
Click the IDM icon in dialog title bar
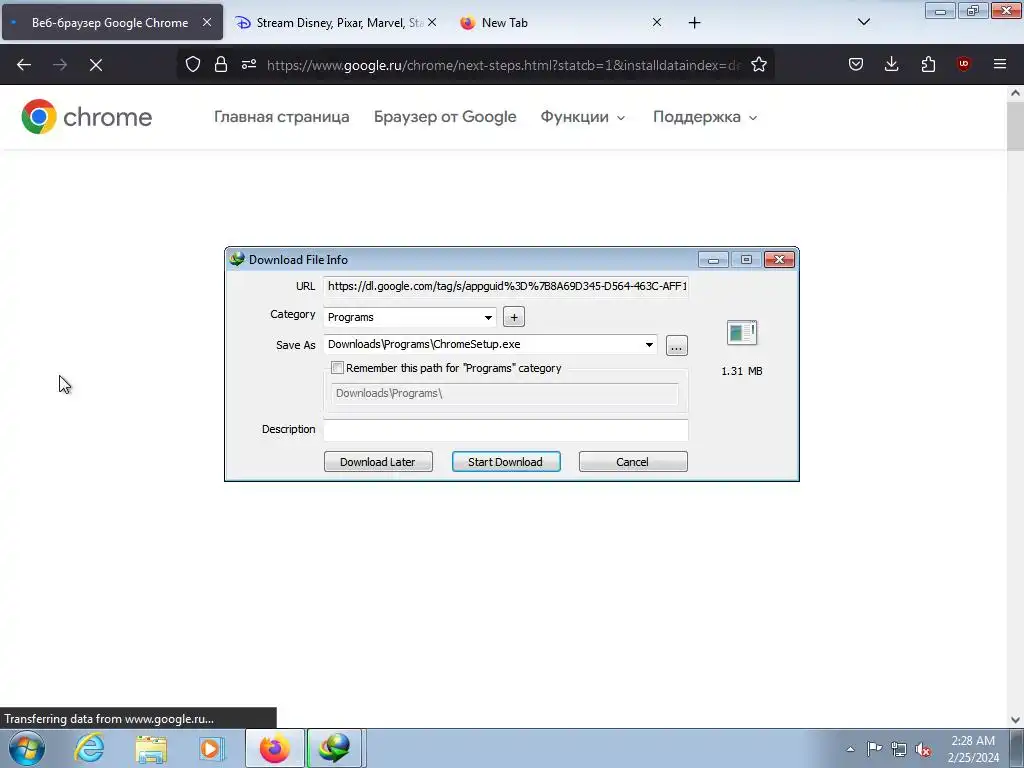237,259
